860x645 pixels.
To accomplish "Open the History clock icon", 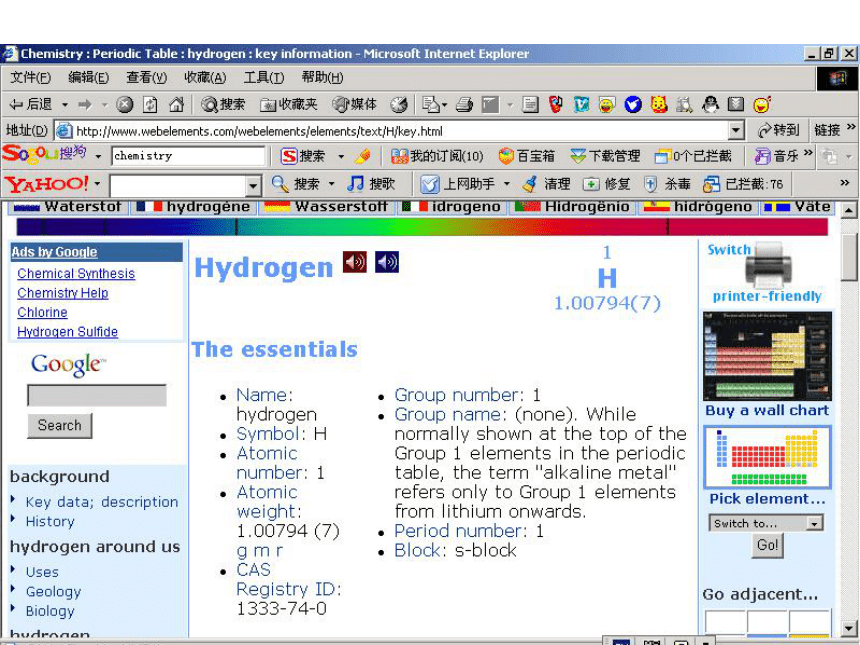I will point(399,104).
